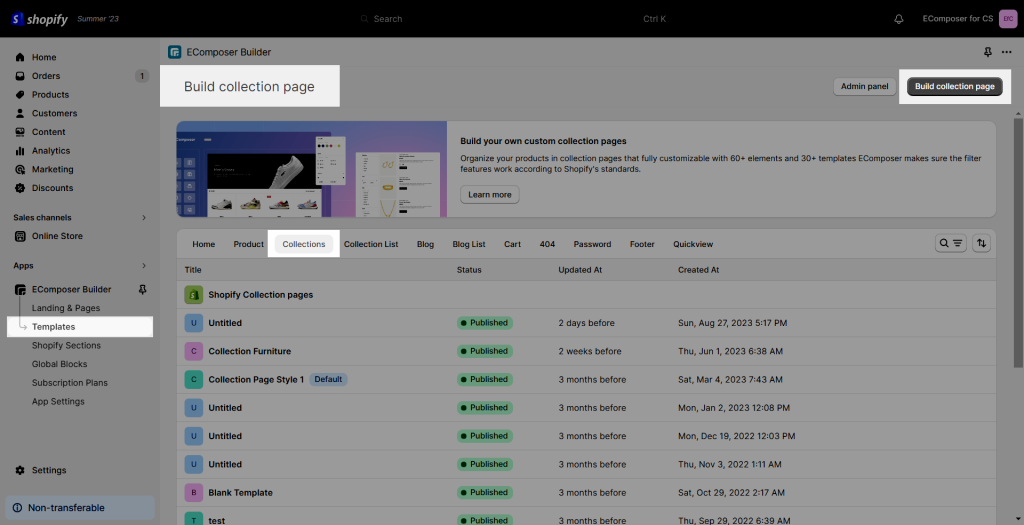Open the Blank Template row
The image size is (1024, 525).
coord(586,492)
